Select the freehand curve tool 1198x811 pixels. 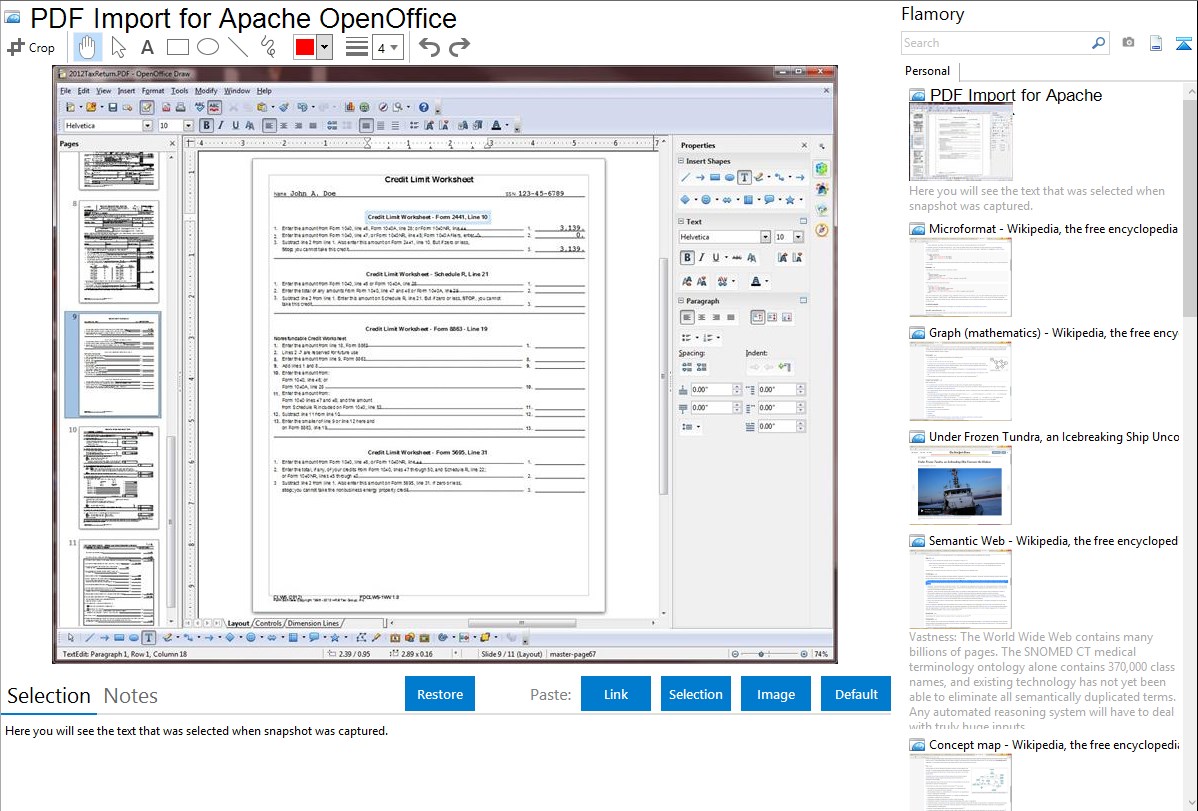(x=268, y=47)
